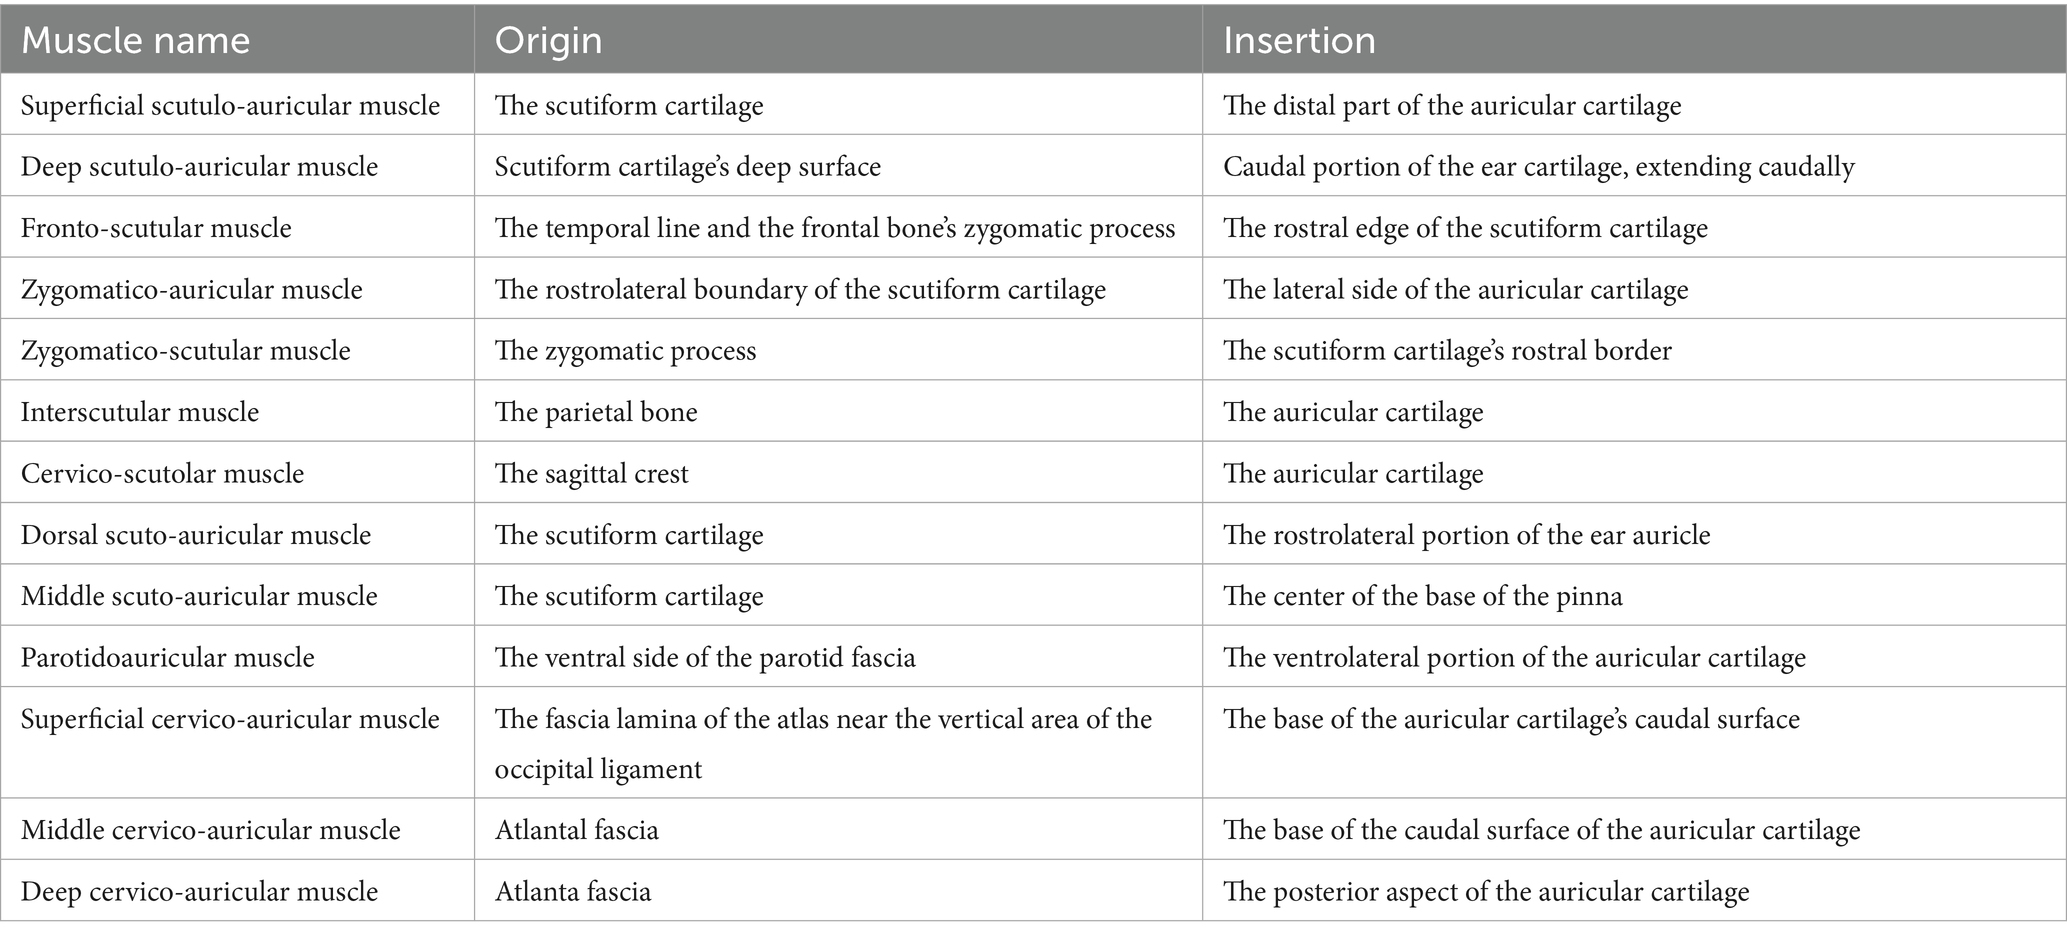
Task: Select the Zygomatico-auricular muscle cell
Action: click(191, 290)
